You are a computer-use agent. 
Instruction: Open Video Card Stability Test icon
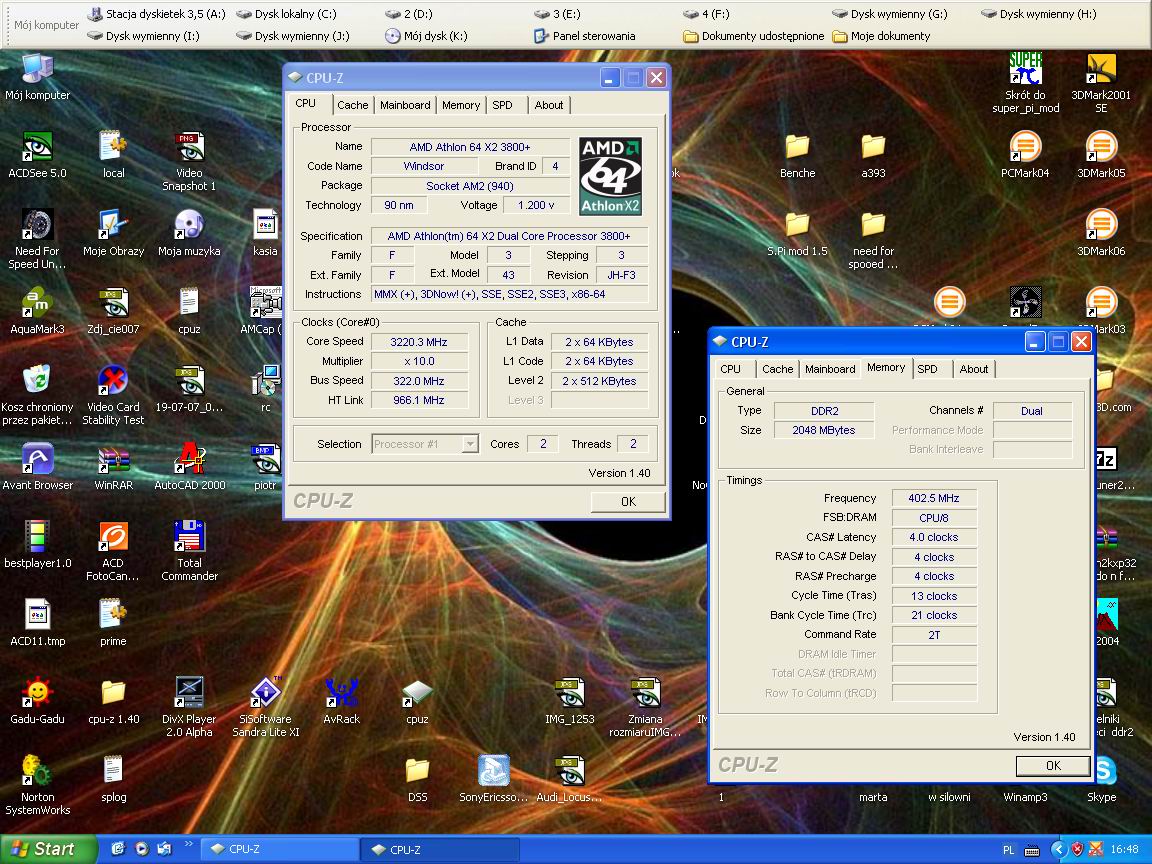point(113,395)
